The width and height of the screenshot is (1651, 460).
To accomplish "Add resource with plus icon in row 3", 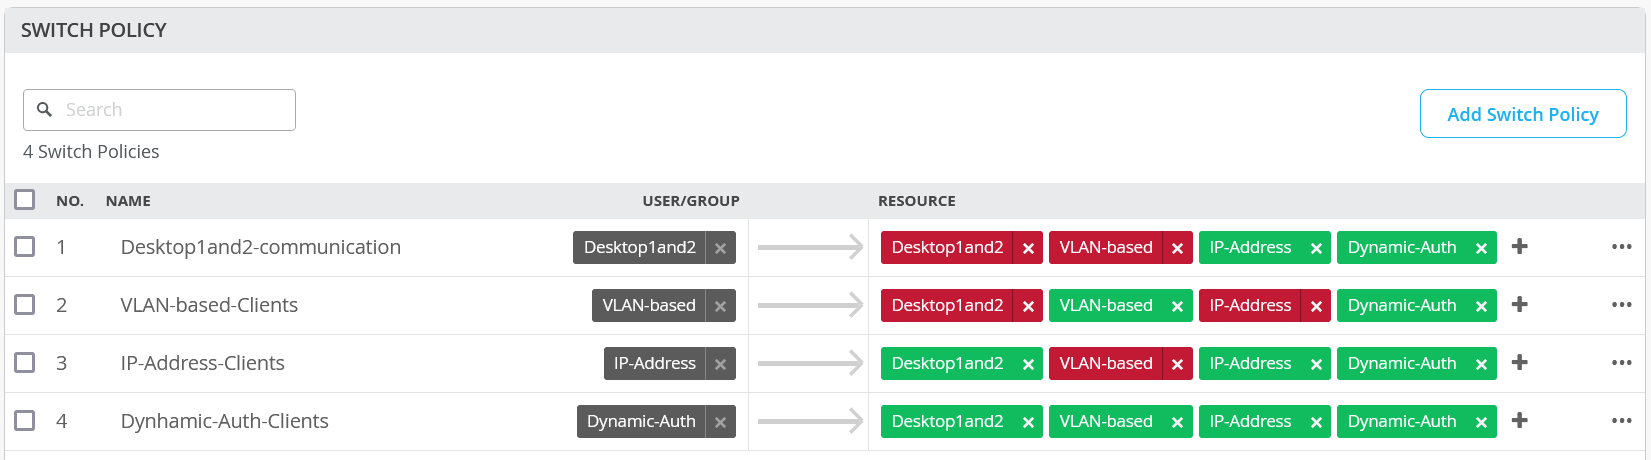I will click(1519, 362).
